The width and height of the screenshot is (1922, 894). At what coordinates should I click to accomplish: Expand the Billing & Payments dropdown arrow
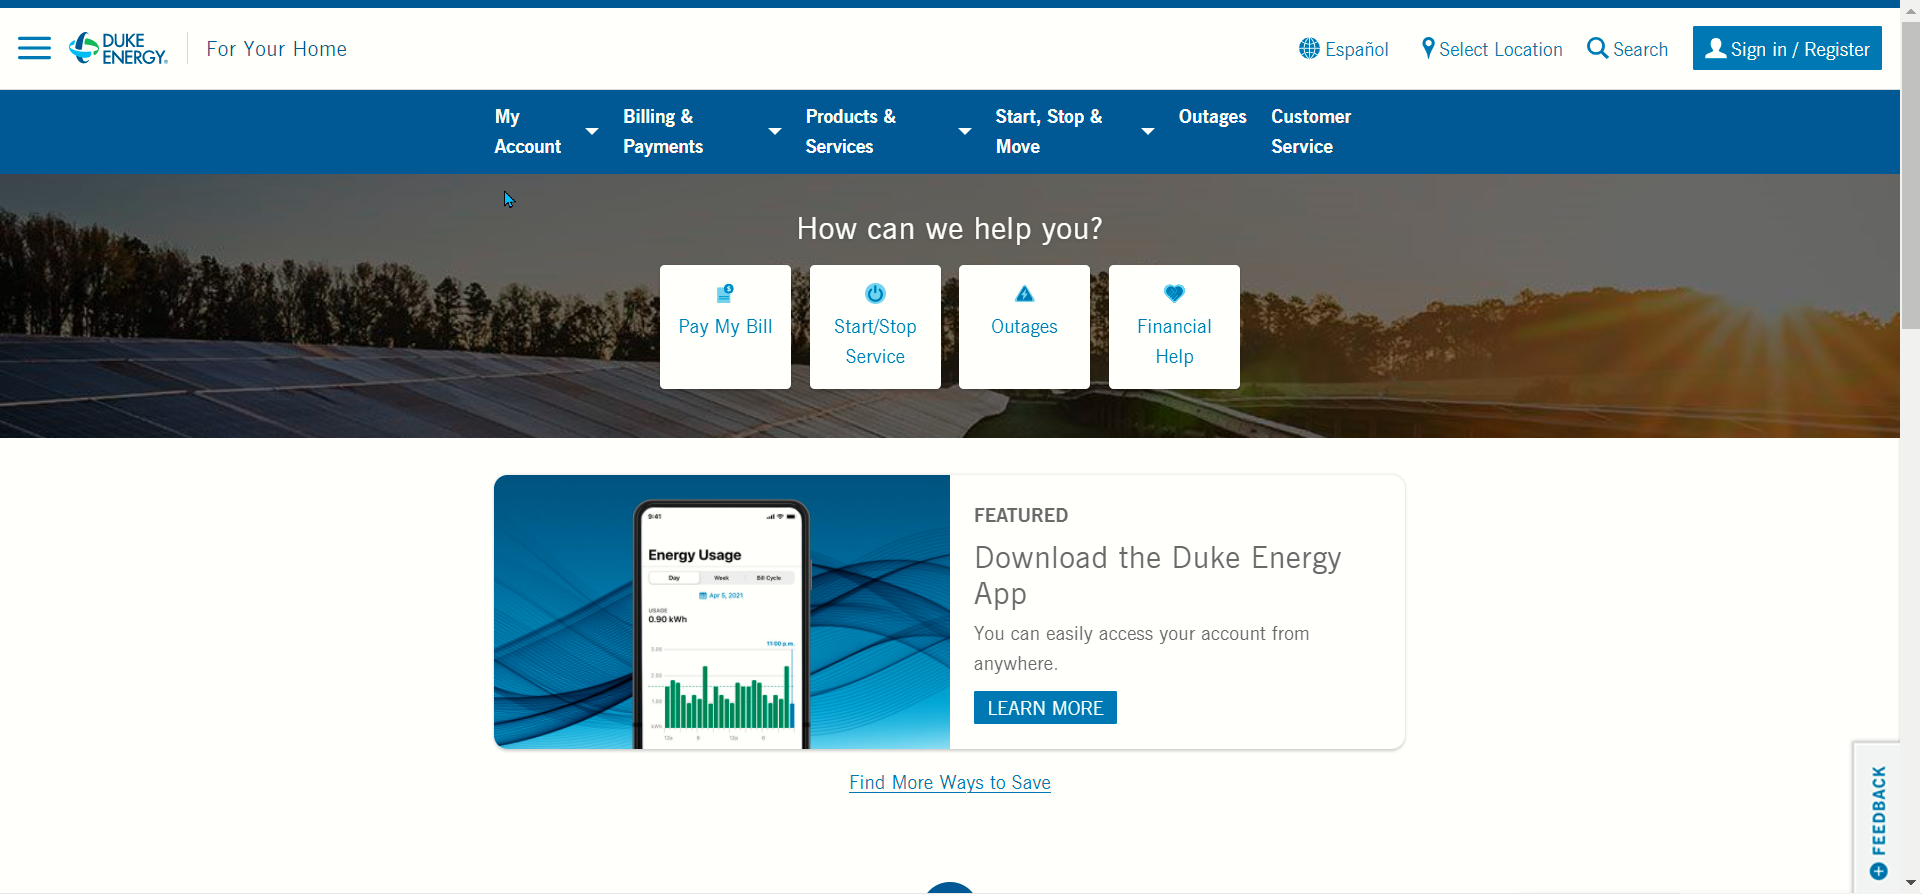[x=775, y=131]
